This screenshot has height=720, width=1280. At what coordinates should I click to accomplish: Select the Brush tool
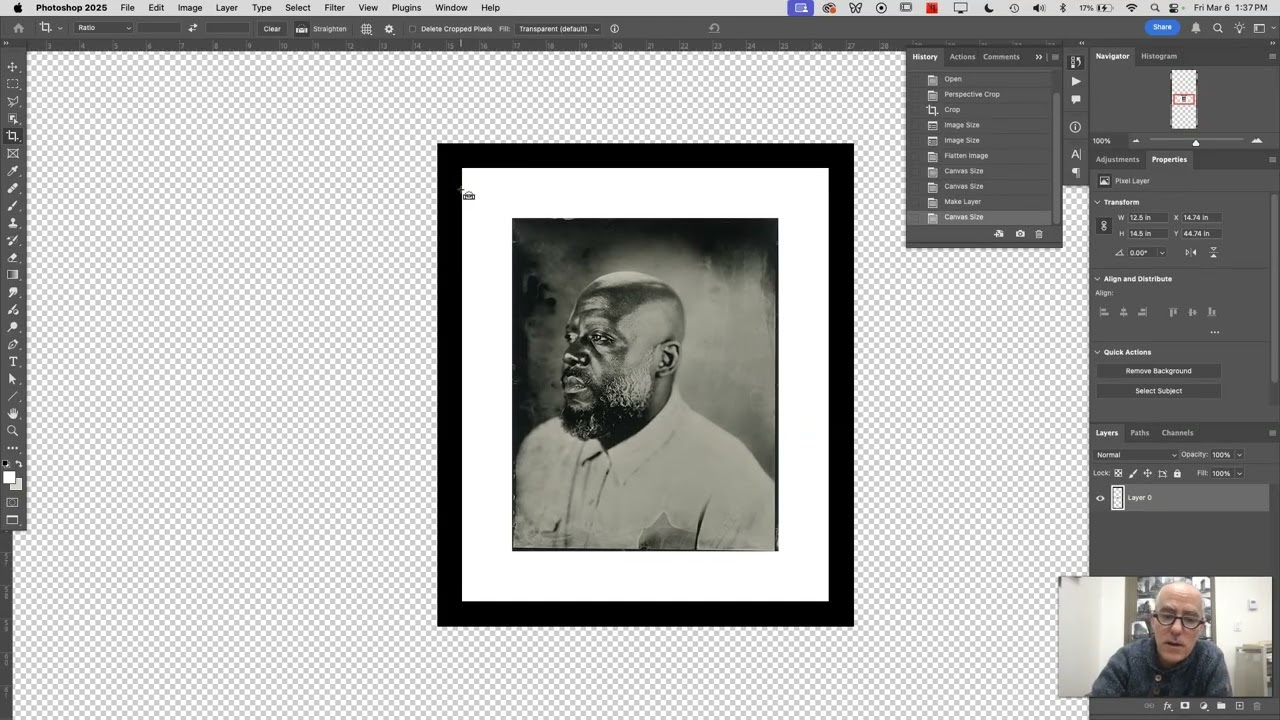click(13, 205)
